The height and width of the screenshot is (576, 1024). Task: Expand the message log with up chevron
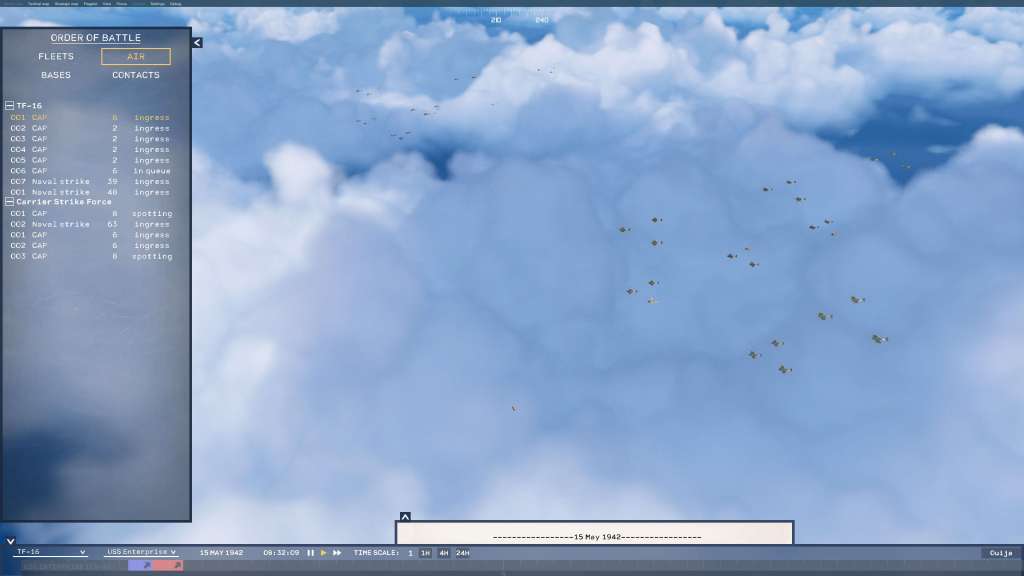pos(405,517)
